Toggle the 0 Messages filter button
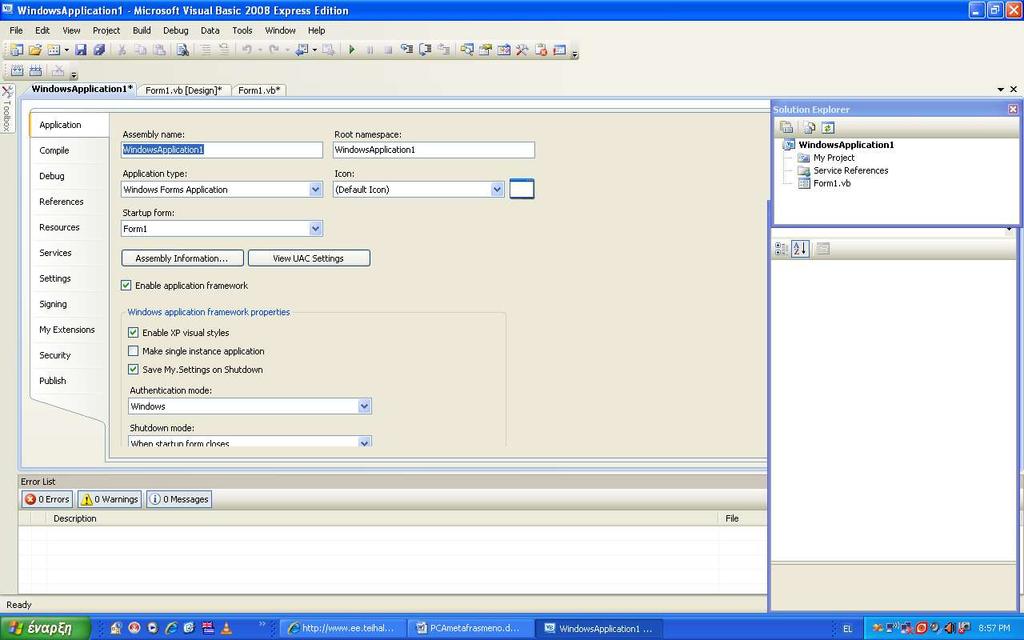Viewport: 1024px width, 640px height. (x=179, y=499)
